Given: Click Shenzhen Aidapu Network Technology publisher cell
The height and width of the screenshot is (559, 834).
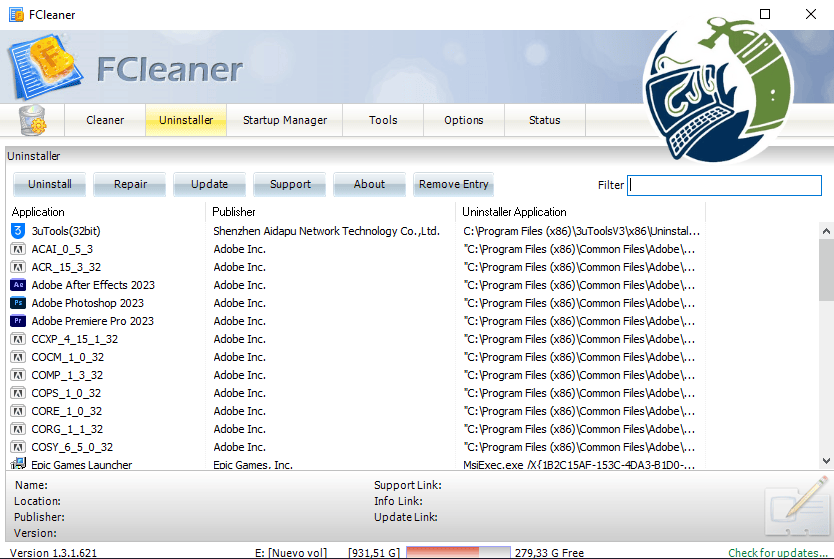Looking at the screenshot, I should pos(327,231).
